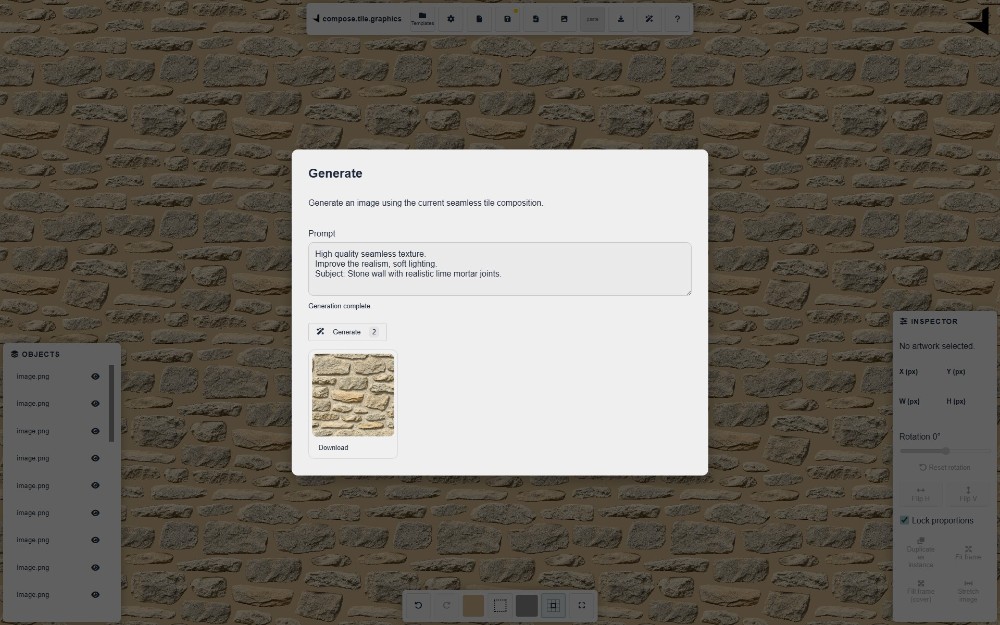Click the tan background color swatch
Viewport: 1000px width, 625px height.
tap(473, 605)
